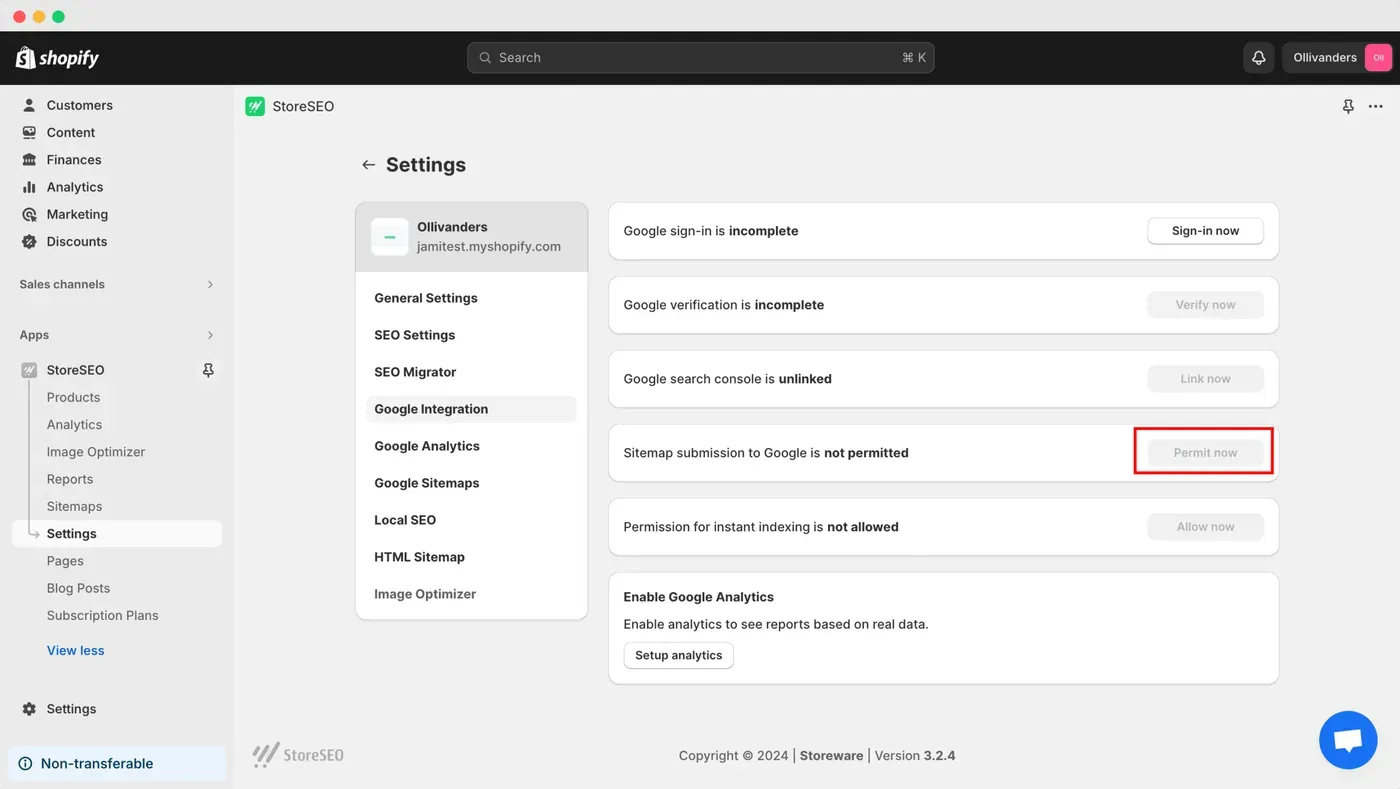Open the Ollivanders account menu
The height and width of the screenshot is (789, 1400).
pos(1338,58)
